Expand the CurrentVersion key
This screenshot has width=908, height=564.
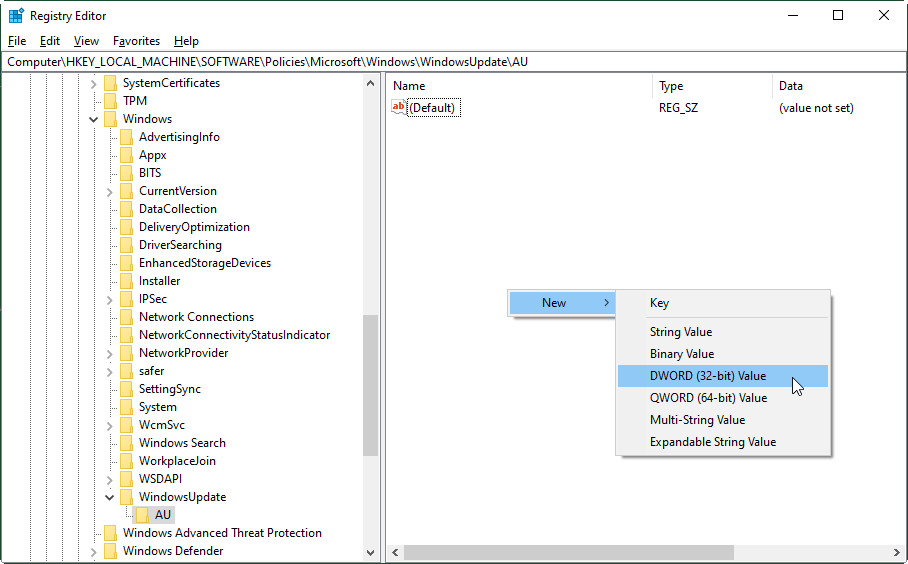[109, 192]
